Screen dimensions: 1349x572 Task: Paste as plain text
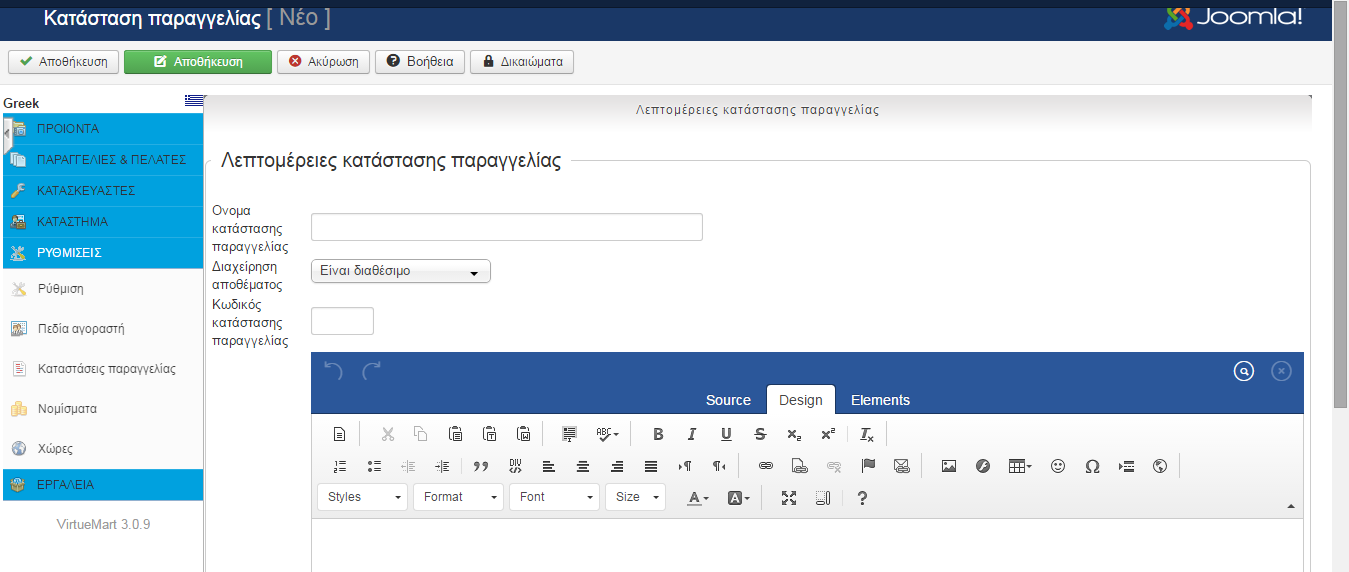pyautogui.click(x=489, y=434)
